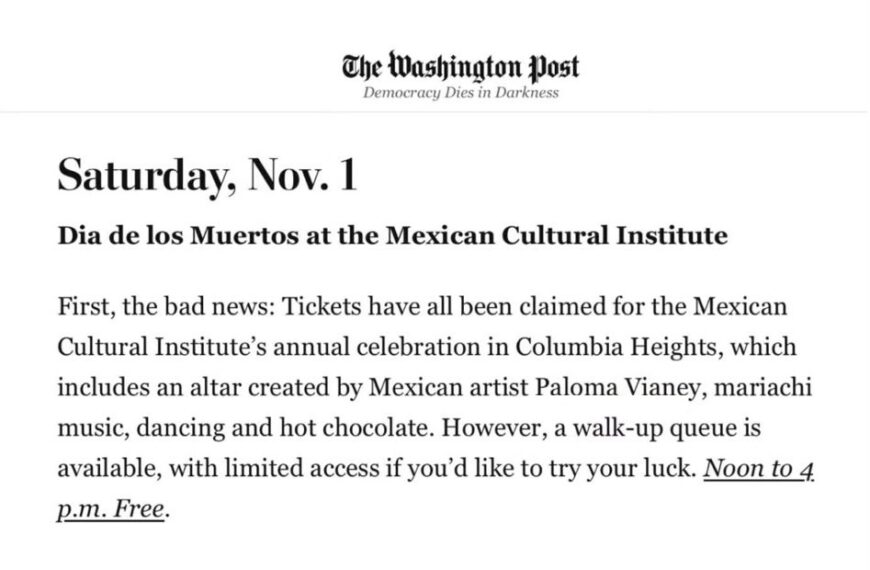Click The Washington Post masthead logo
The width and height of the screenshot is (870, 570).
460,66
